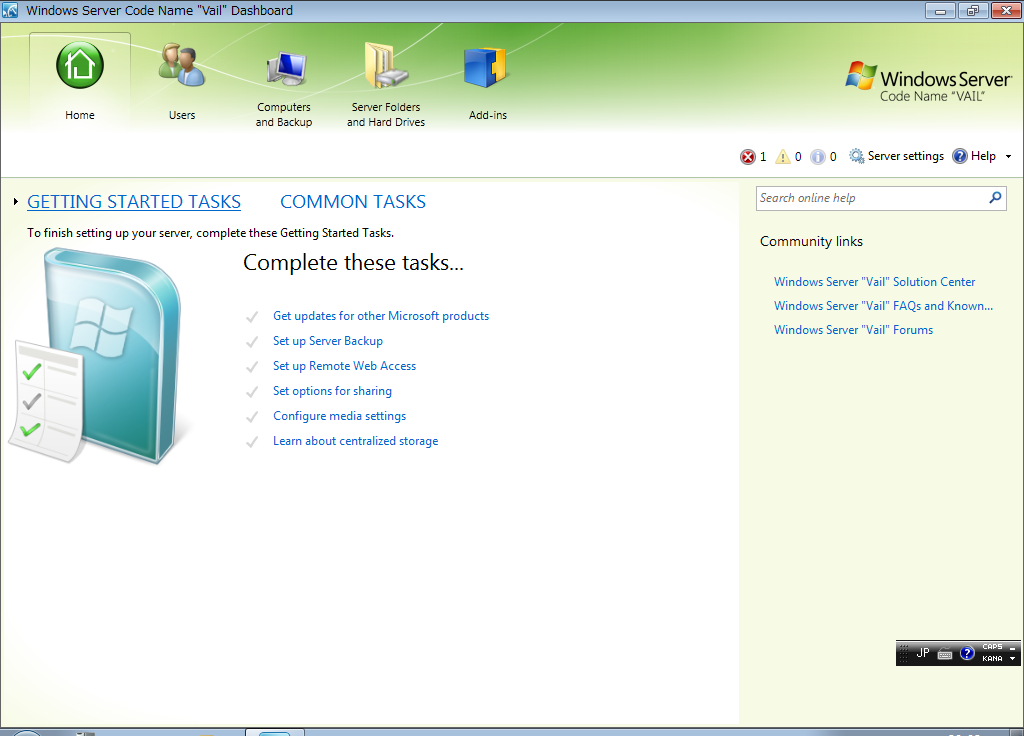Click language bar help icon
The height and width of the screenshot is (736, 1024).
(x=967, y=652)
